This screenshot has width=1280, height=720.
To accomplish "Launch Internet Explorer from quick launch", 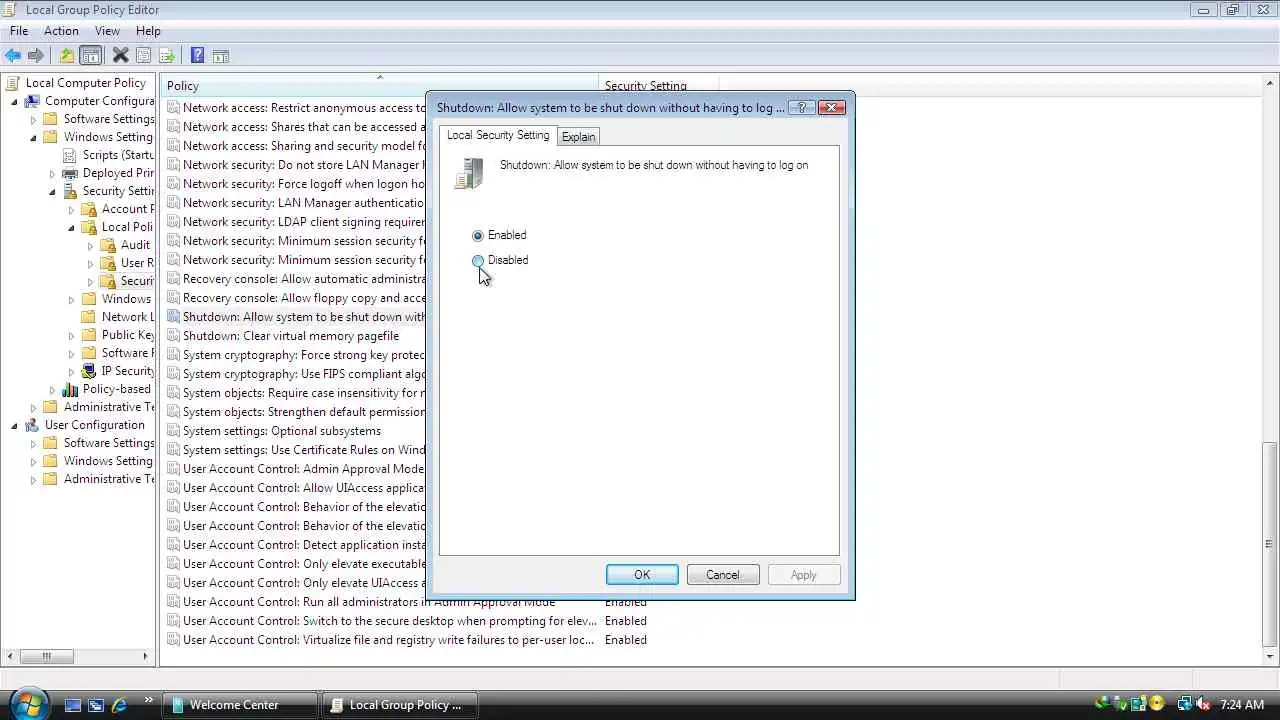I will point(119,705).
